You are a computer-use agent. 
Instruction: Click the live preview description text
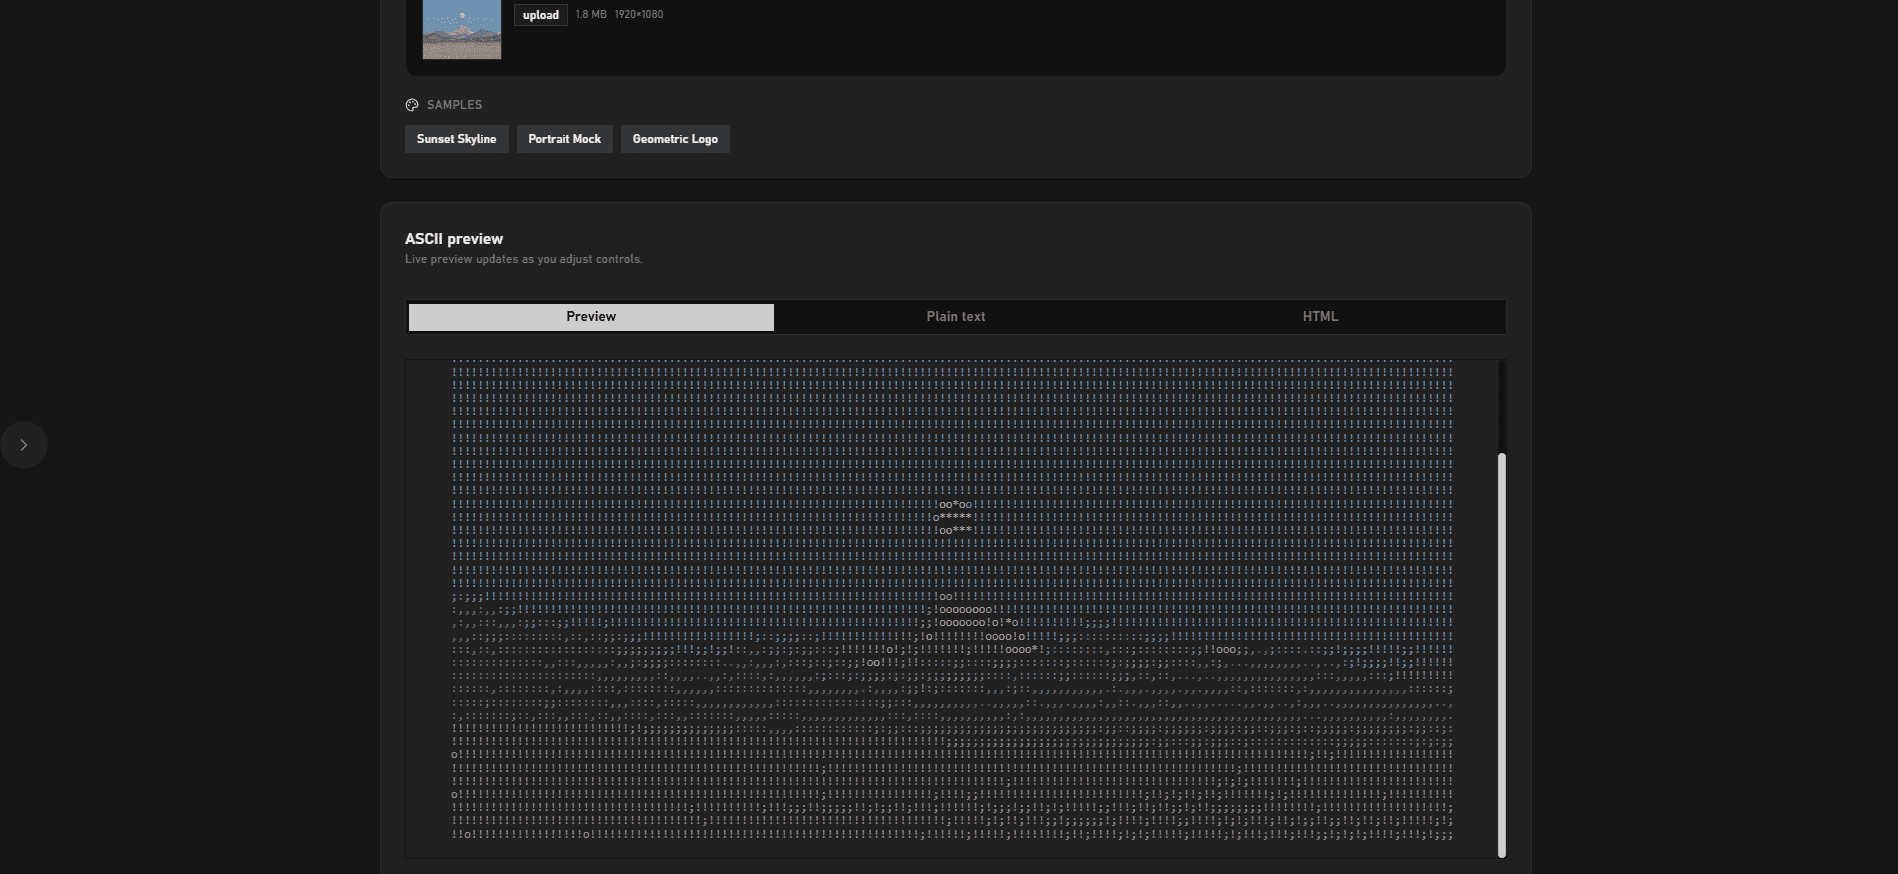pyautogui.click(x=523, y=259)
